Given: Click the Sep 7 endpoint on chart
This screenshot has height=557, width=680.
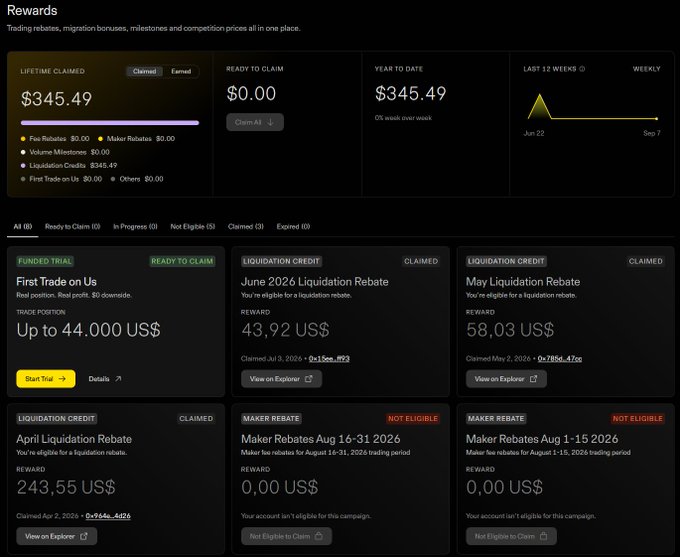Looking at the screenshot, I should tap(657, 118).
